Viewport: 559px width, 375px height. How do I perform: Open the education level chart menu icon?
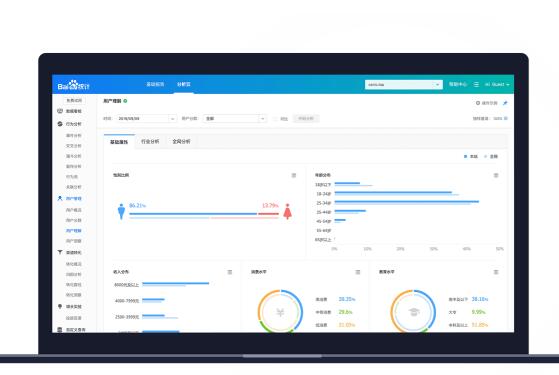pyautogui.click(x=496, y=272)
